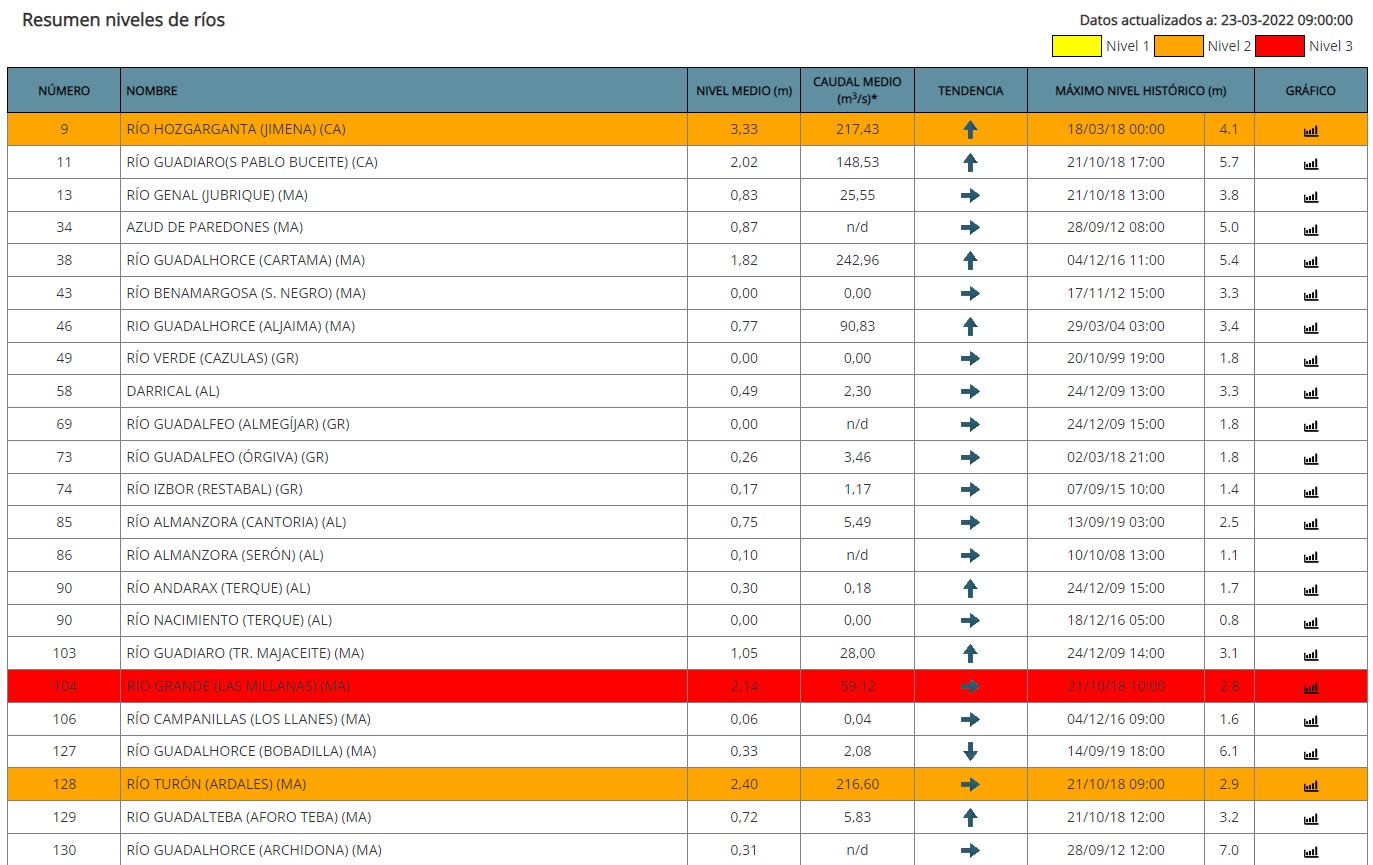Open chart icon for Río Guadalhorce (Archidona)
The width and height of the screenshot is (1373, 865).
[1310, 851]
